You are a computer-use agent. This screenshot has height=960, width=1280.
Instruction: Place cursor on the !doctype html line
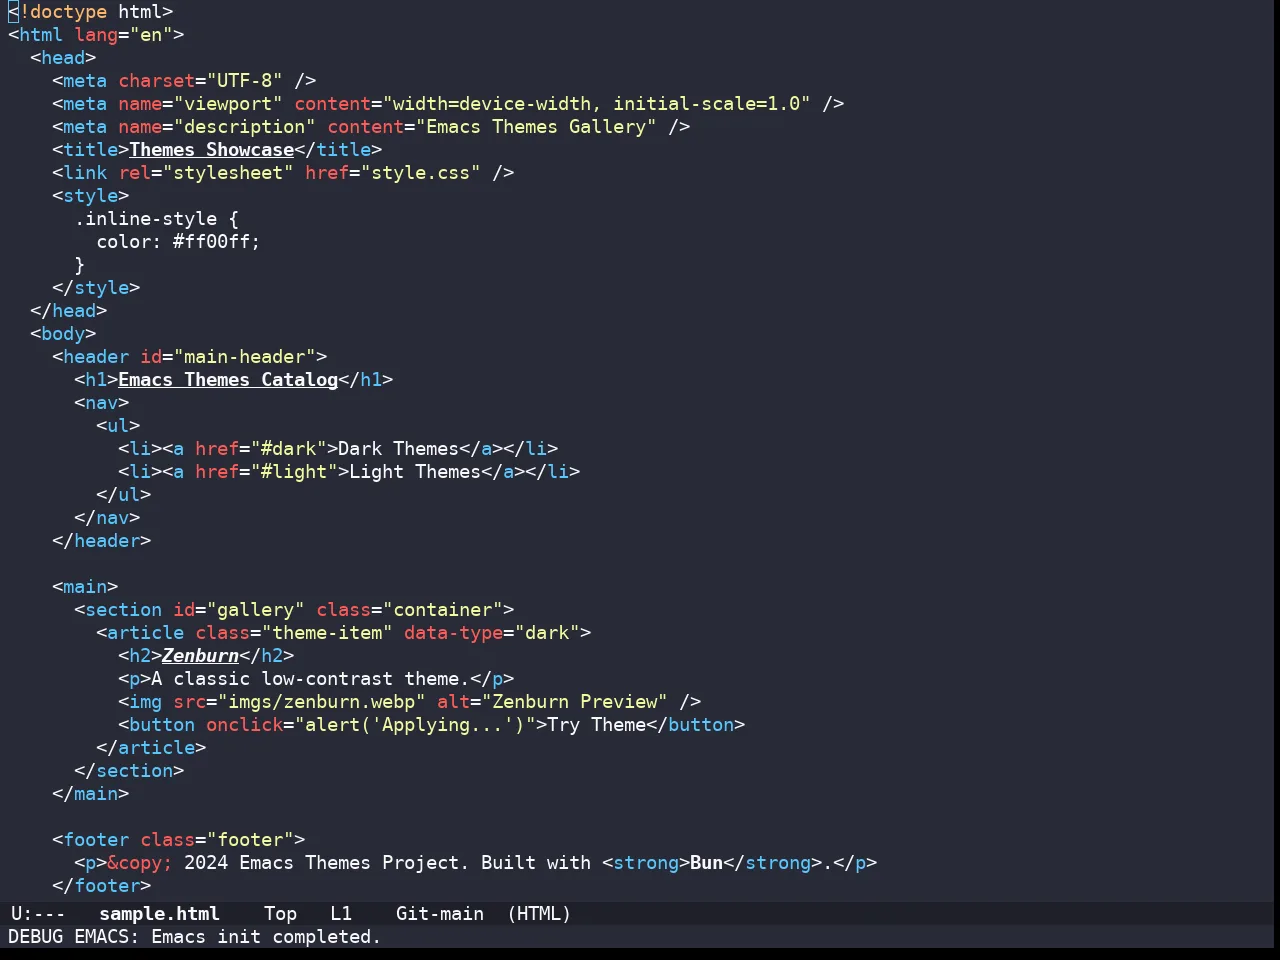tap(91, 12)
